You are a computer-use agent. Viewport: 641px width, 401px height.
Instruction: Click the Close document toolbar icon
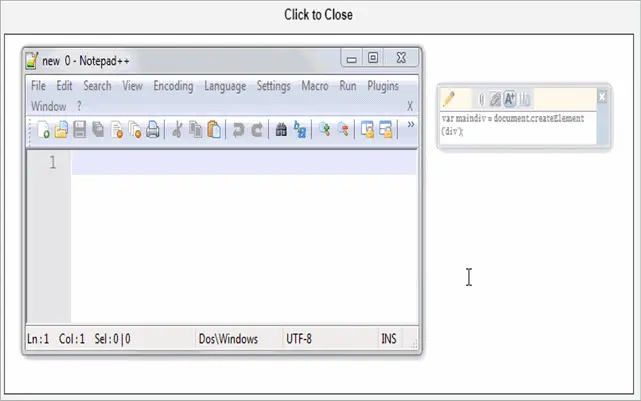tap(117, 130)
